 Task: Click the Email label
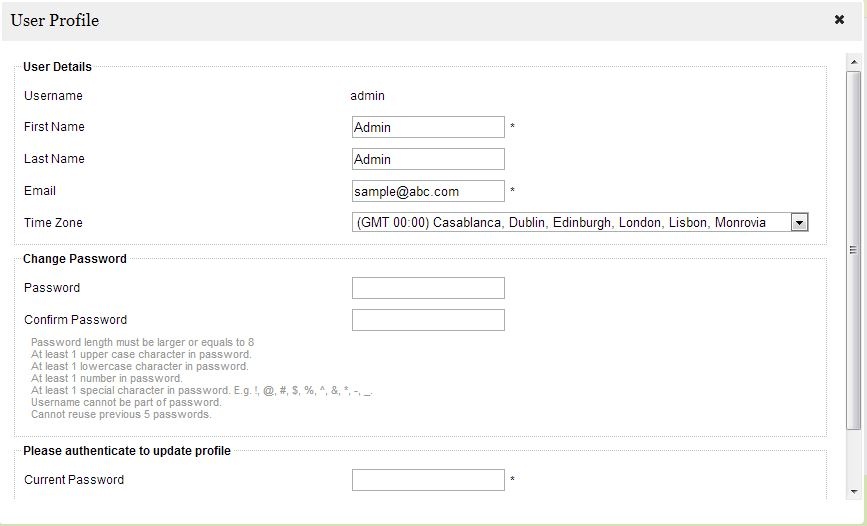[40, 191]
